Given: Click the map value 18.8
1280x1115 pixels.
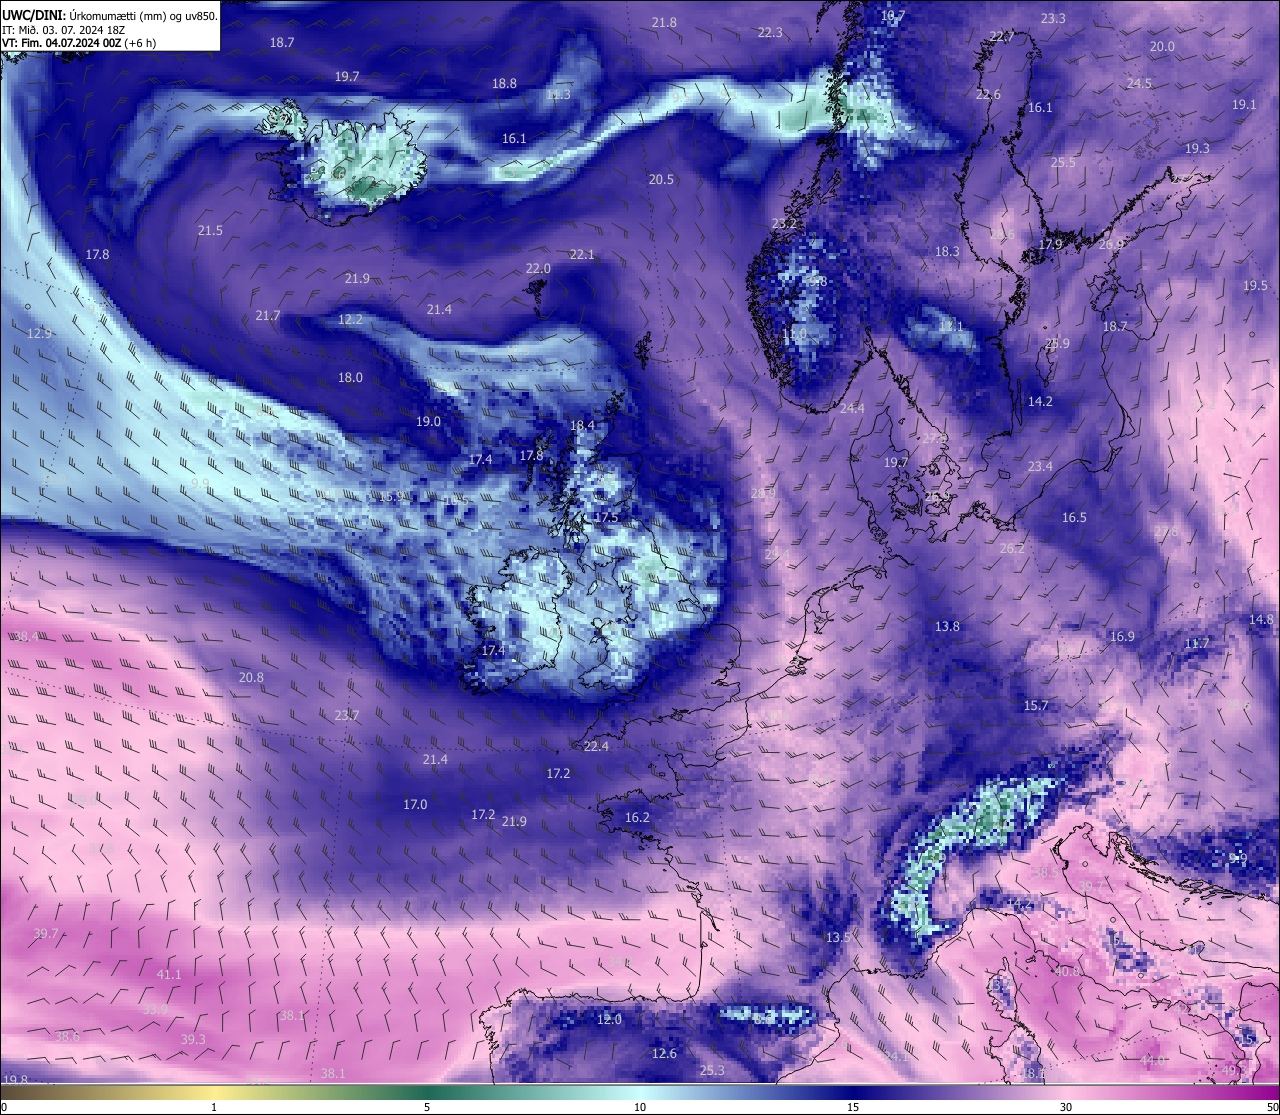Looking at the screenshot, I should tap(504, 83).
